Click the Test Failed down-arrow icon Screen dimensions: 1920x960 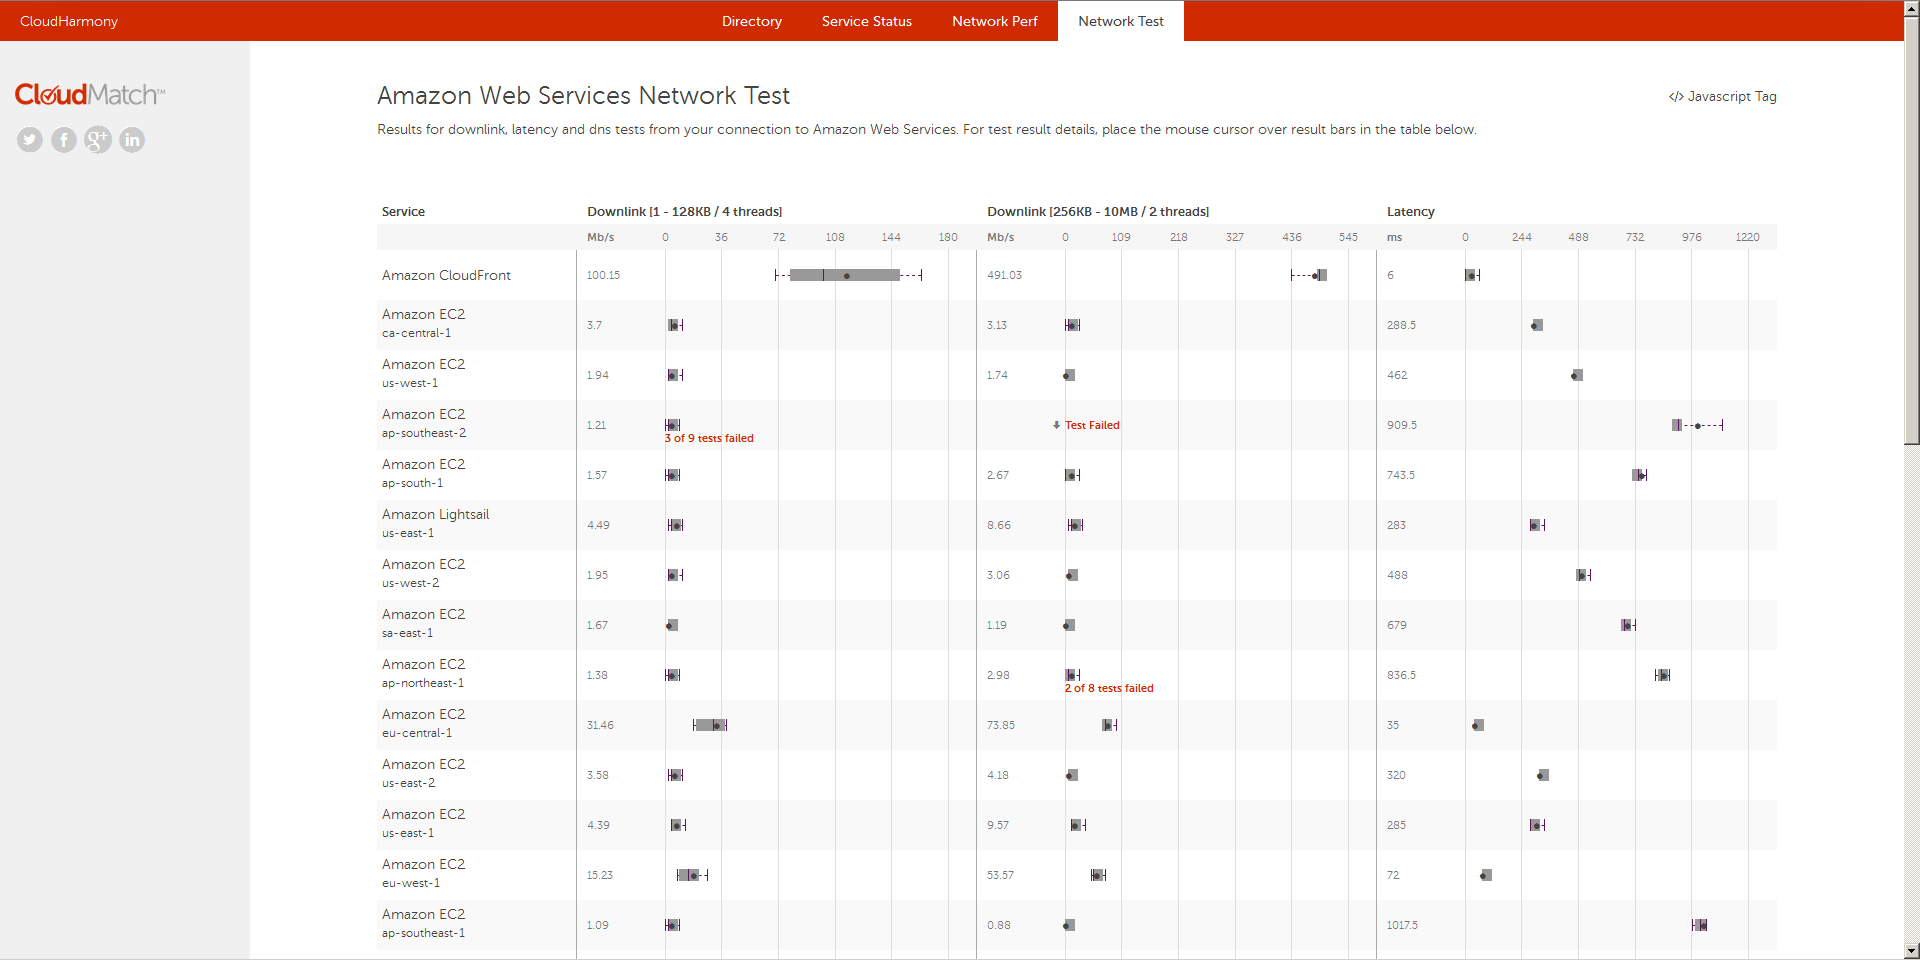[1056, 425]
